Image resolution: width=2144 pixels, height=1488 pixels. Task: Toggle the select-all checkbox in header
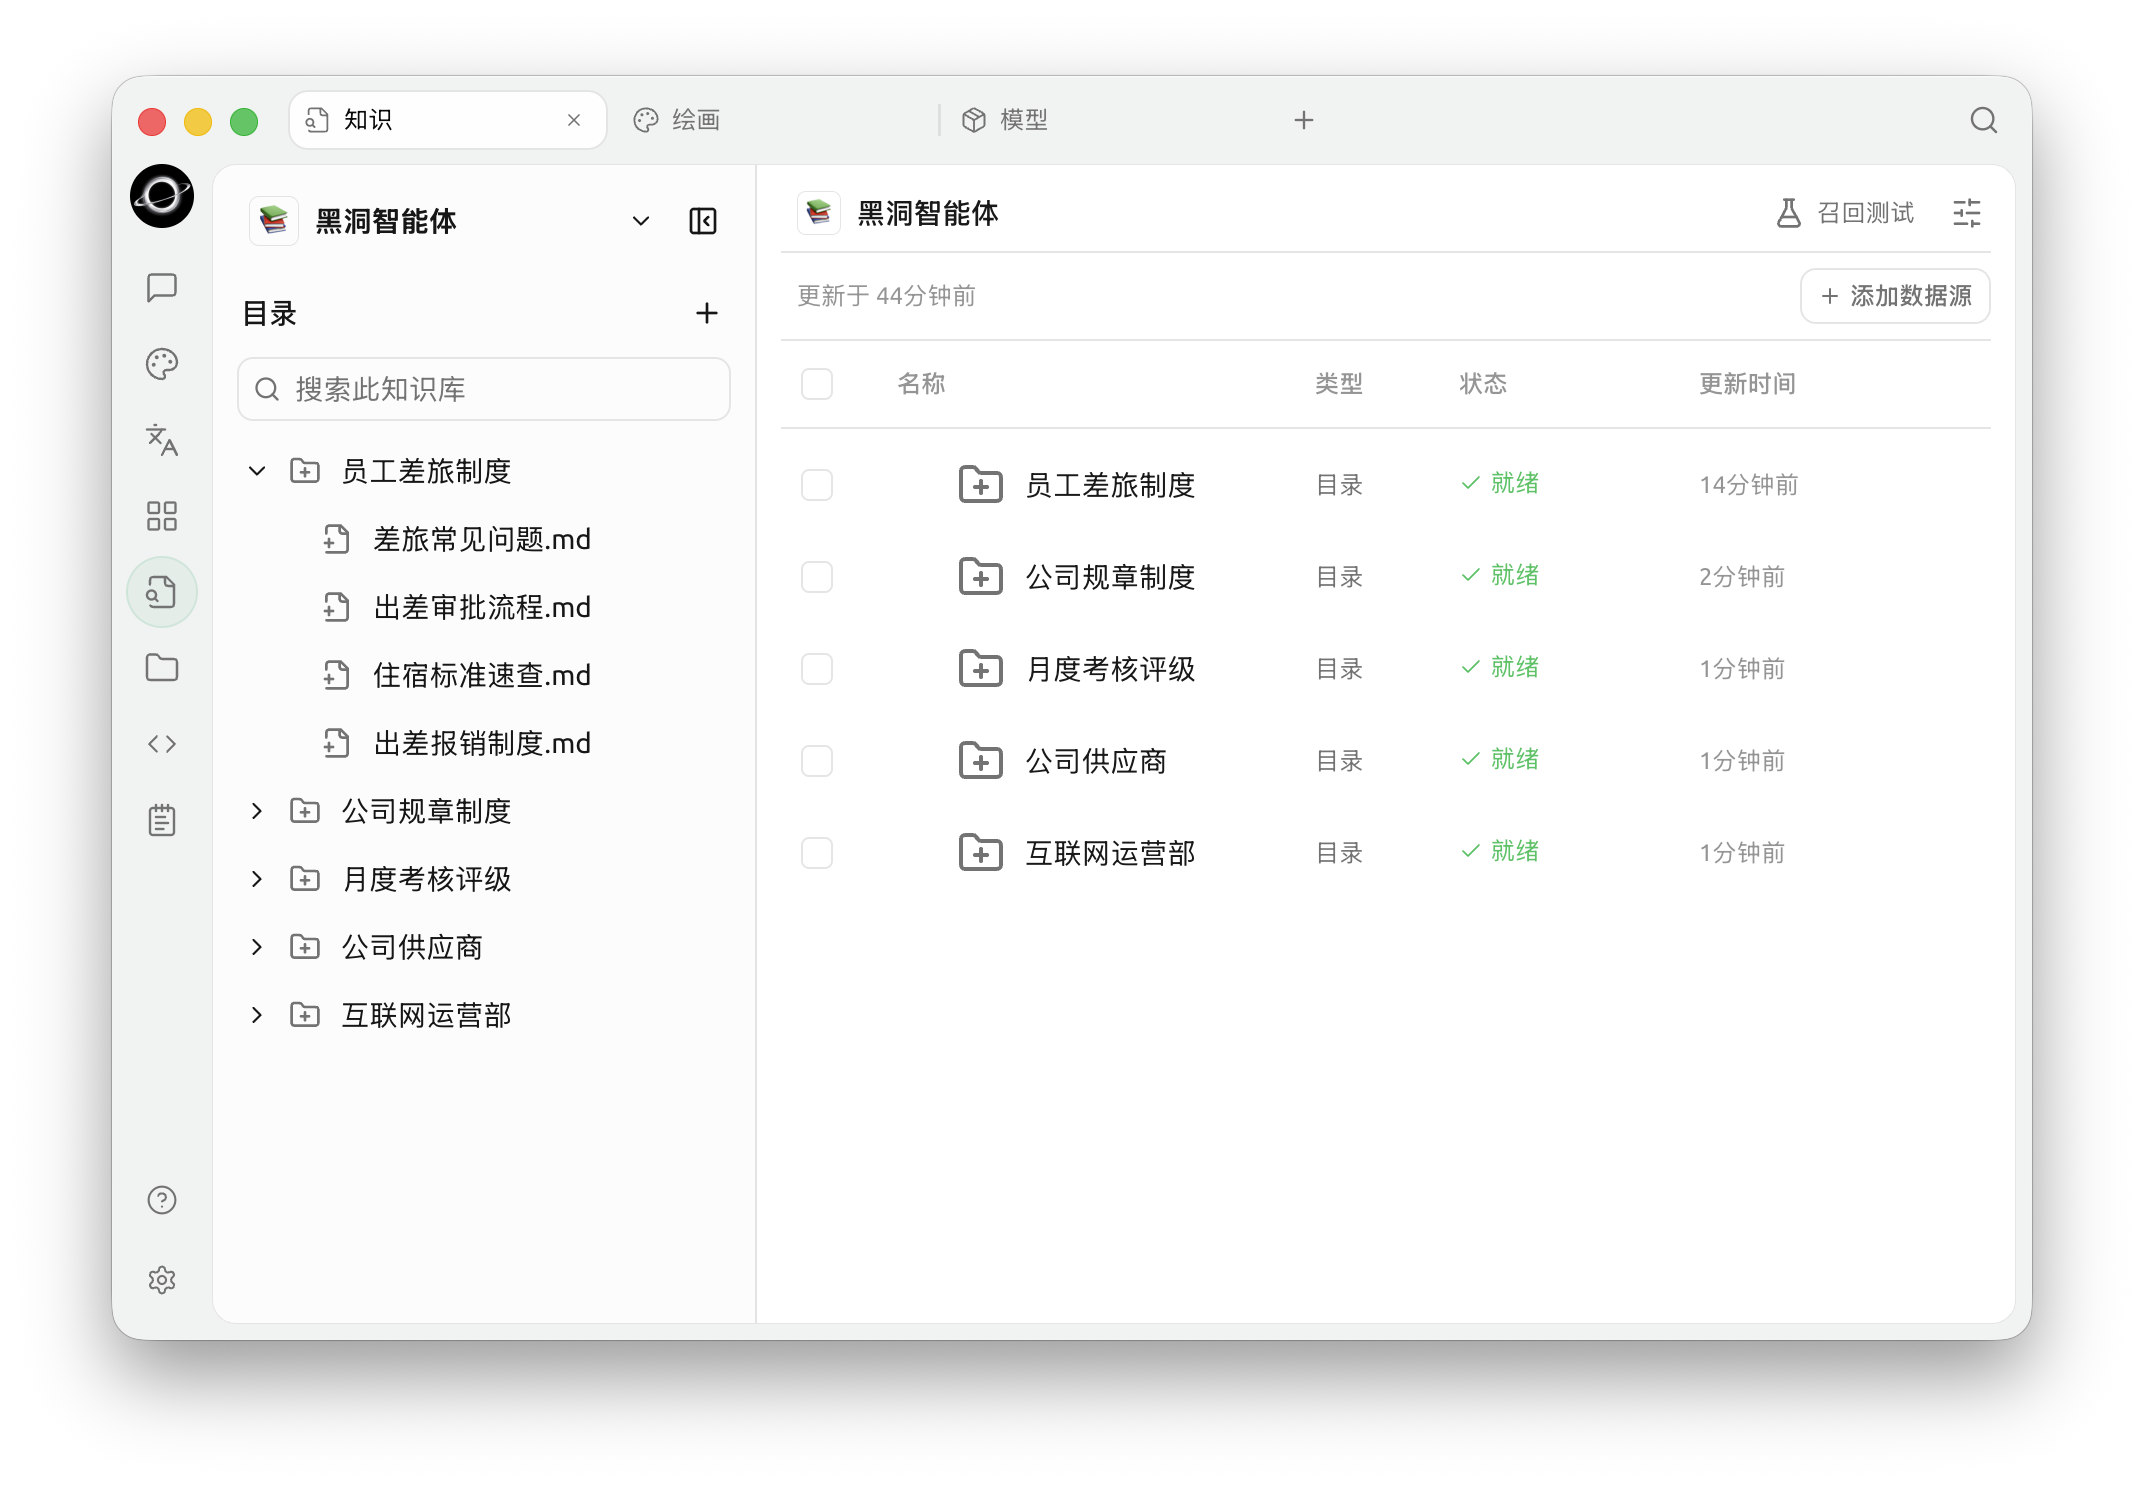point(817,384)
